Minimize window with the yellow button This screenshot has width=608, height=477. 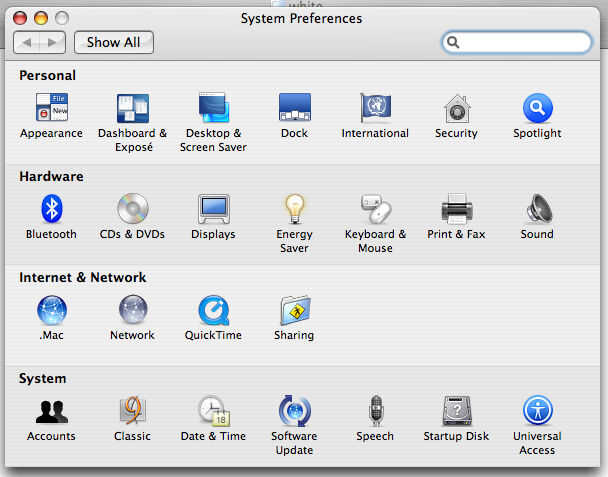[x=41, y=18]
